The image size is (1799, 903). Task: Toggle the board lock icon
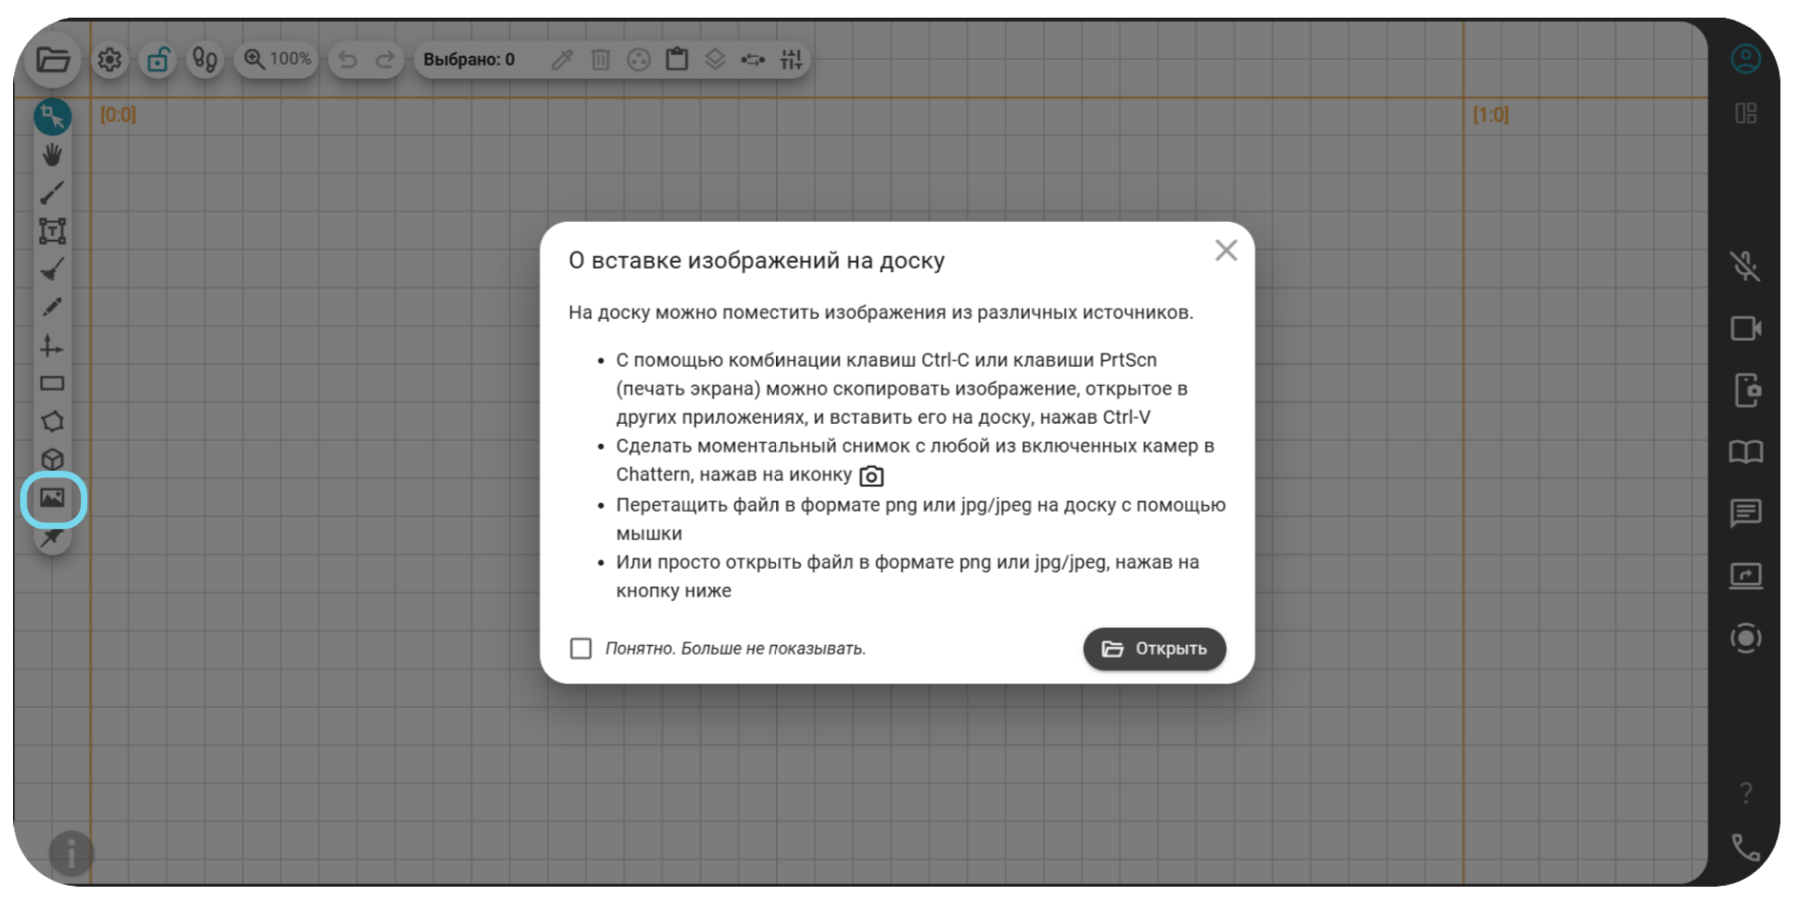click(x=157, y=60)
